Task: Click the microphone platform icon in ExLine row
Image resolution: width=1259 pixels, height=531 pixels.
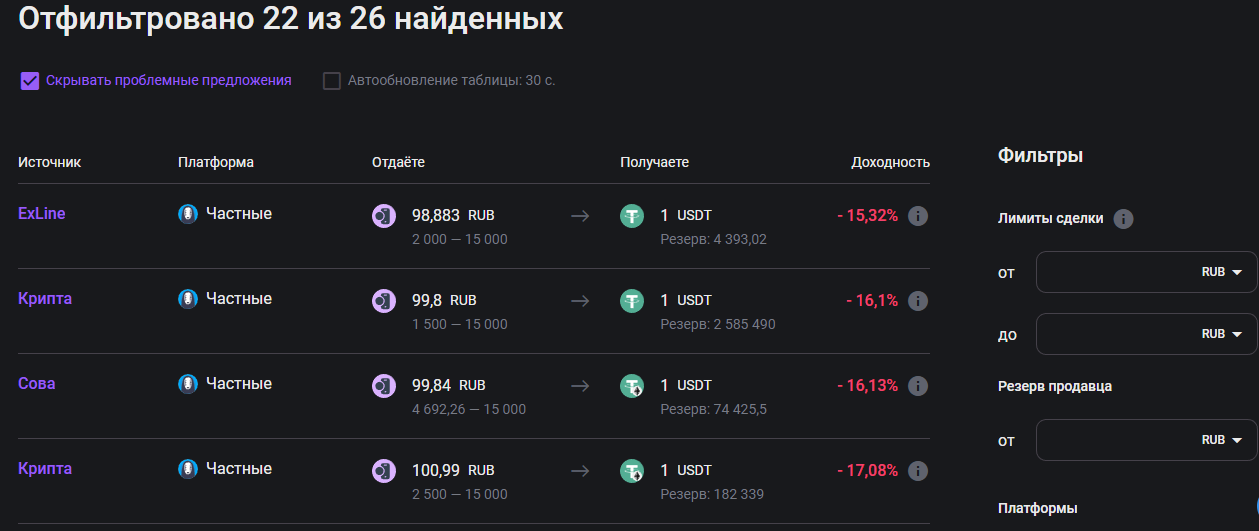Action: [188, 214]
